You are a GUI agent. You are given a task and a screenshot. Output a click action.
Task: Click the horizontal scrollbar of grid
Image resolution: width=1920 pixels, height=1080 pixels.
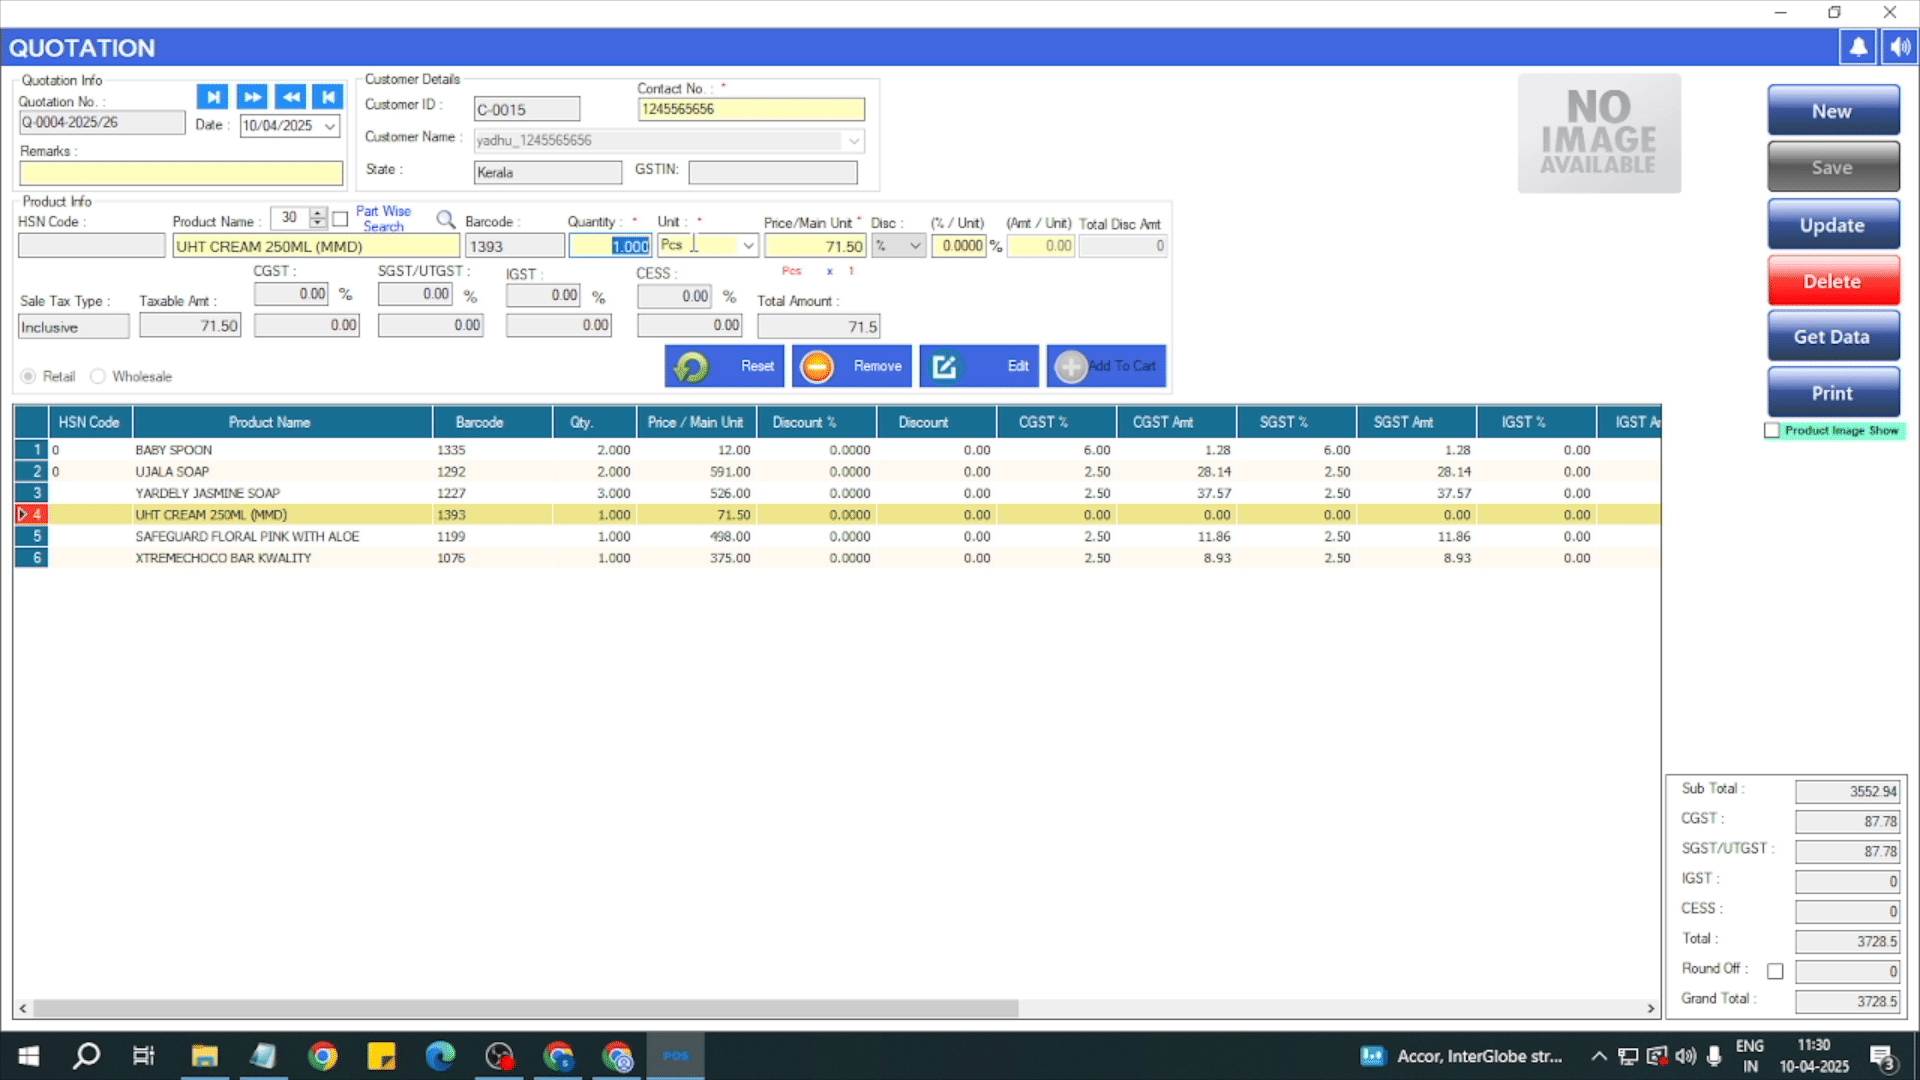point(525,1009)
